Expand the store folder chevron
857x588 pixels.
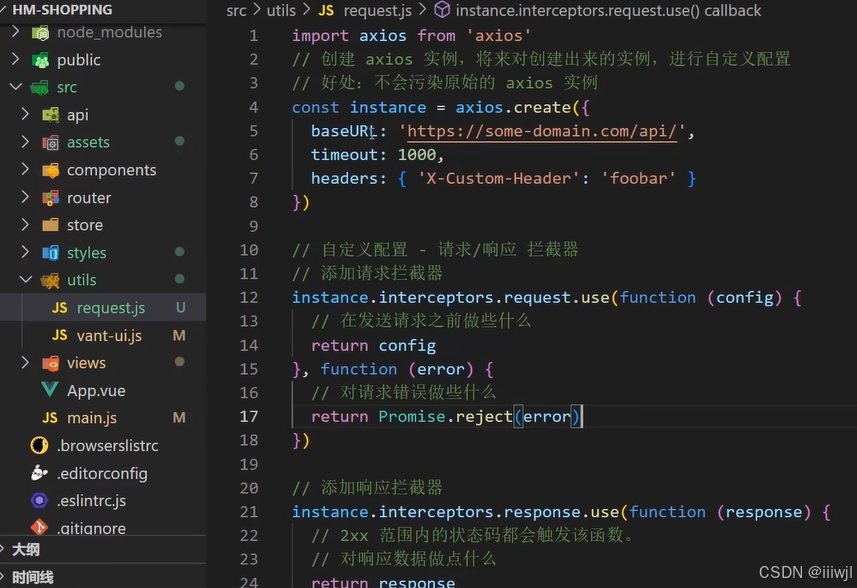coord(25,224)
